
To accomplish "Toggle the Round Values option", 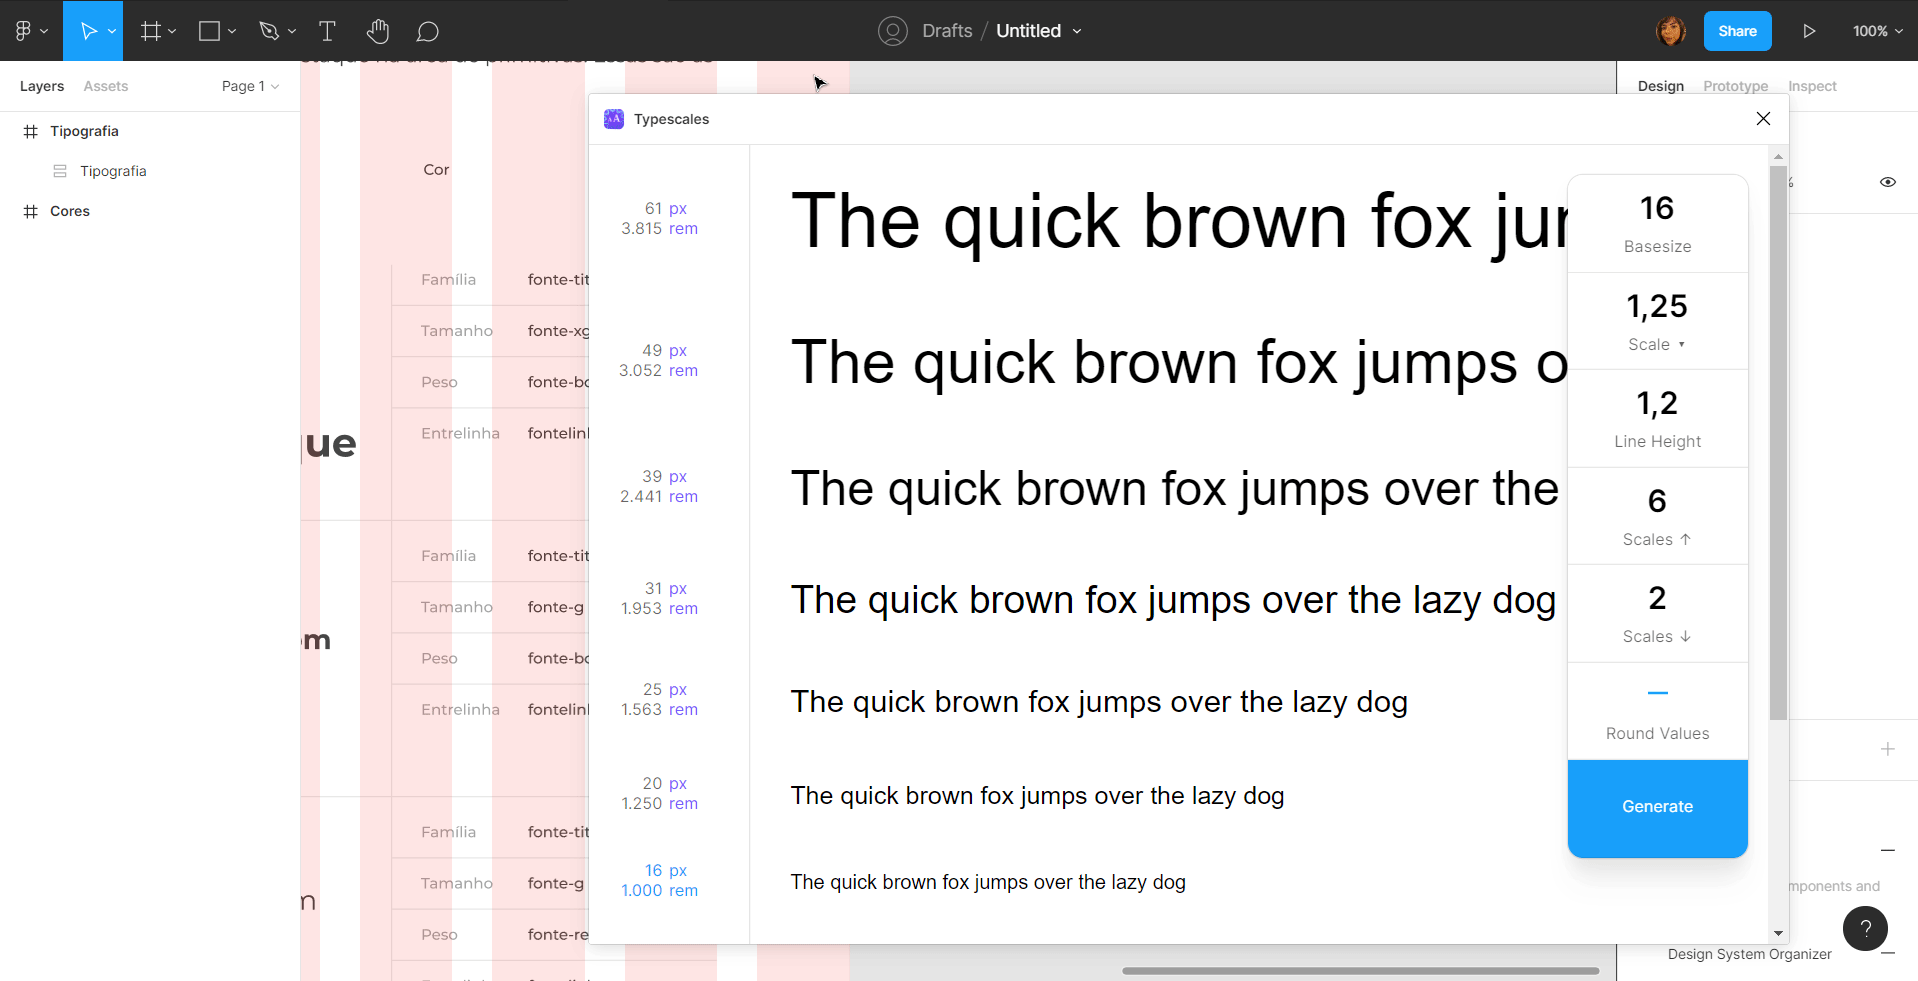I will point(1657,693).
